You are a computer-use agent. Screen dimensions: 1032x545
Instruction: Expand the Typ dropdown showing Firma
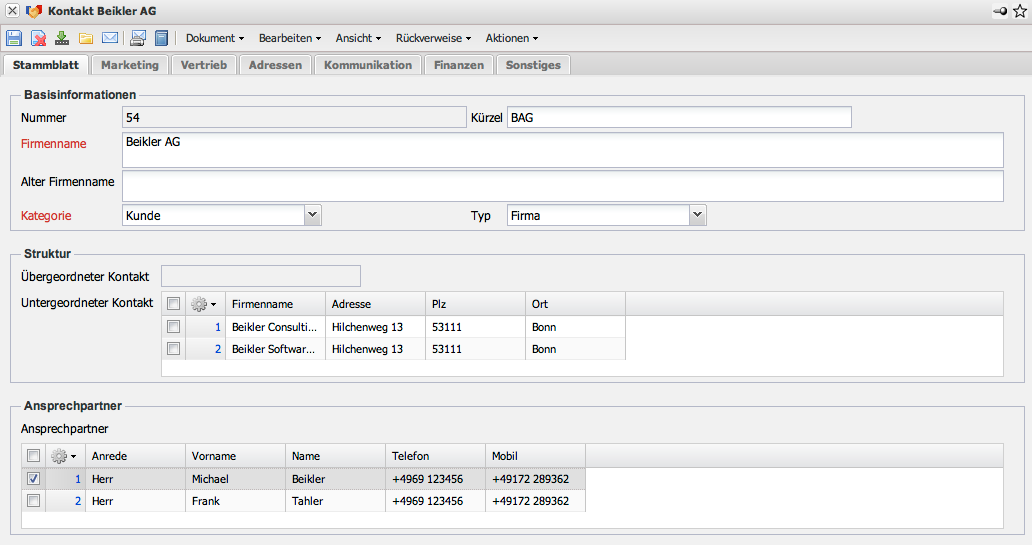pos(697,215)
